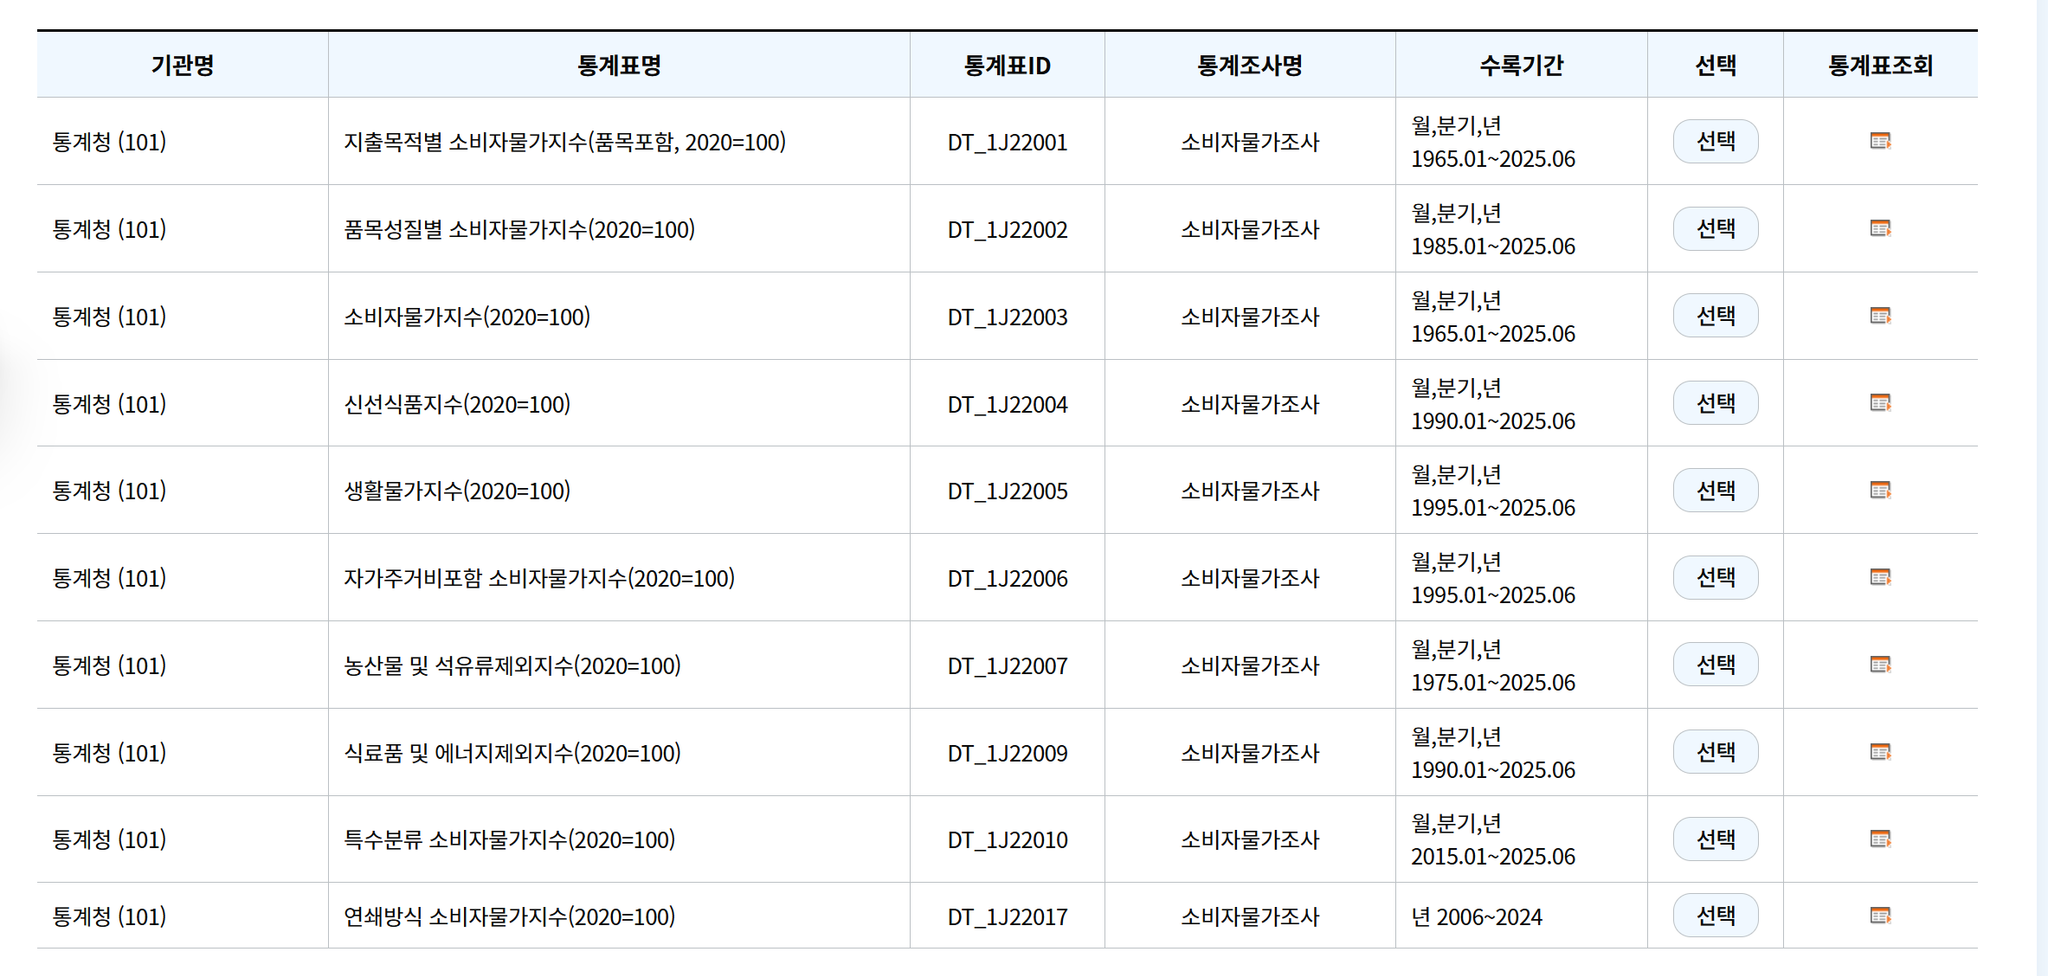Click table name 품목성질별 소비자물가지수(2020=100)
The height and width of the screenshot is (976, 2048).
(x=519, y=229)
